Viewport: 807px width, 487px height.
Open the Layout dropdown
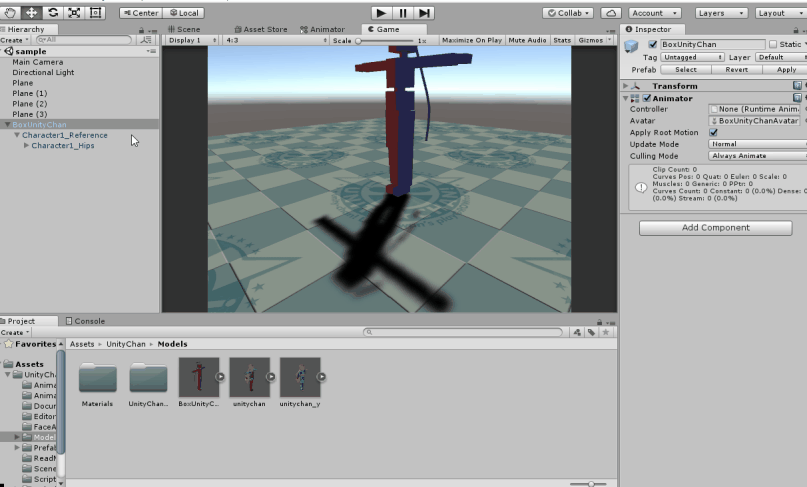point(780,13)
